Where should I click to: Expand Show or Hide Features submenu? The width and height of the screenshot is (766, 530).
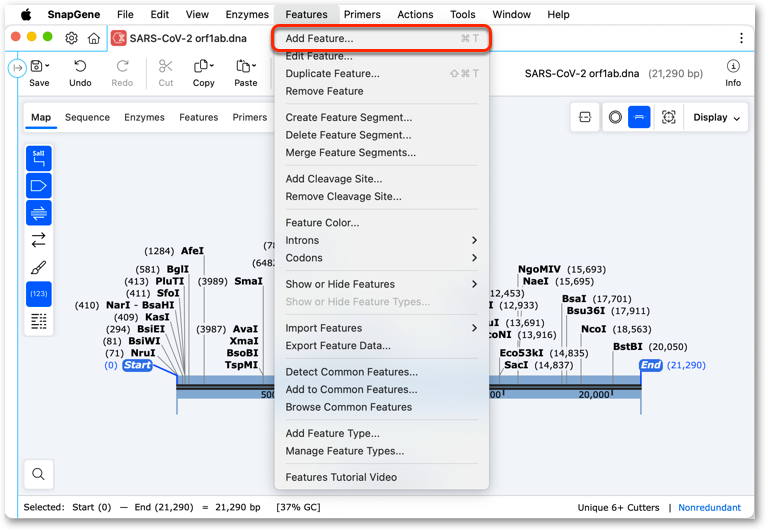click(382, 284)
